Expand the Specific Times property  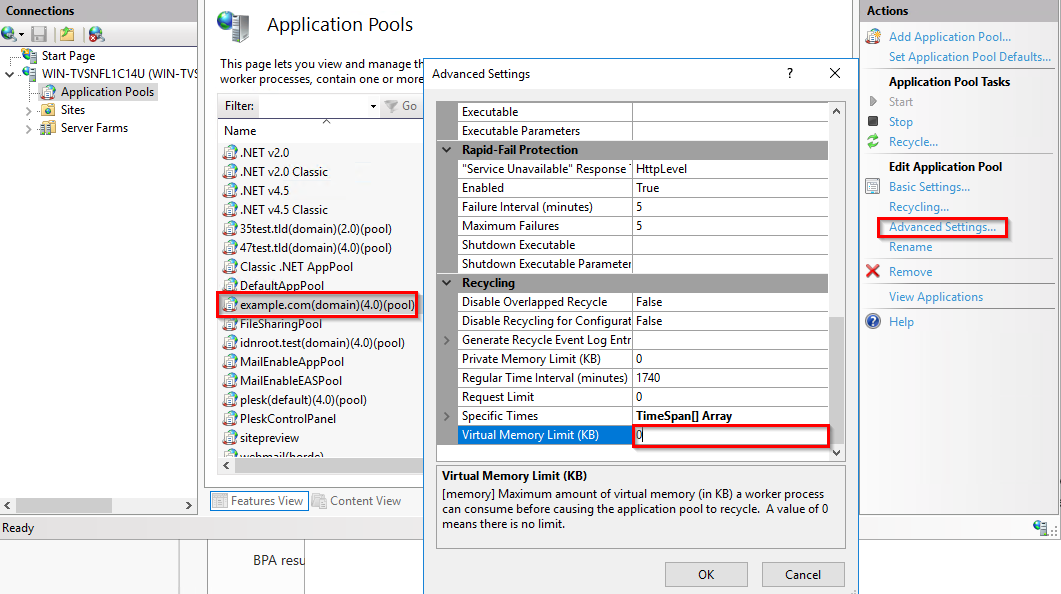coord(447,416)
